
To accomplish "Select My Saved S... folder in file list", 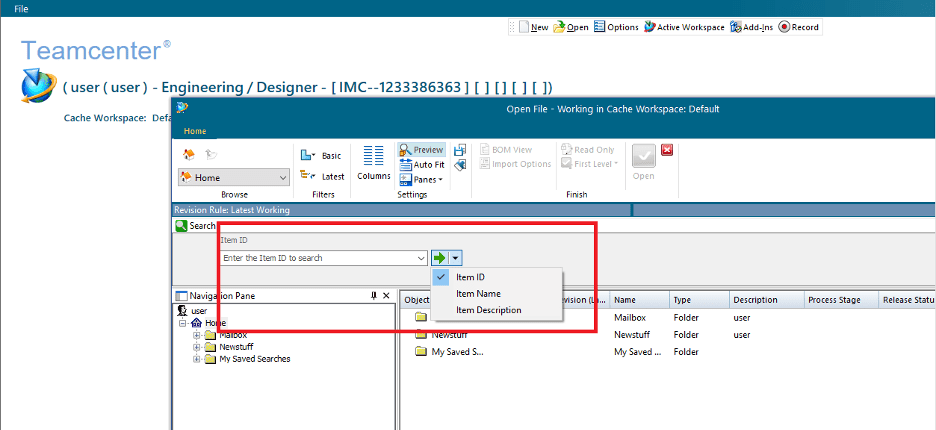I will coord(450,352).
